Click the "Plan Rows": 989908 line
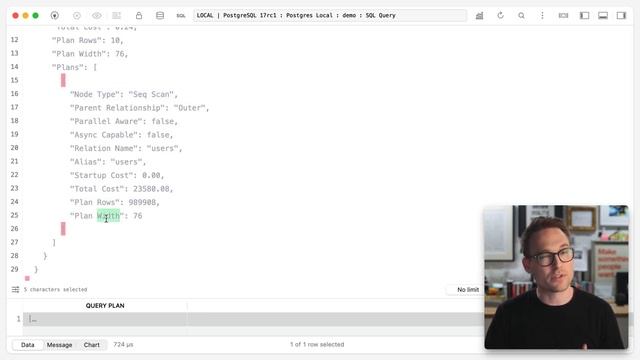Viewport: 640px width, 360px height. point(115,202)
